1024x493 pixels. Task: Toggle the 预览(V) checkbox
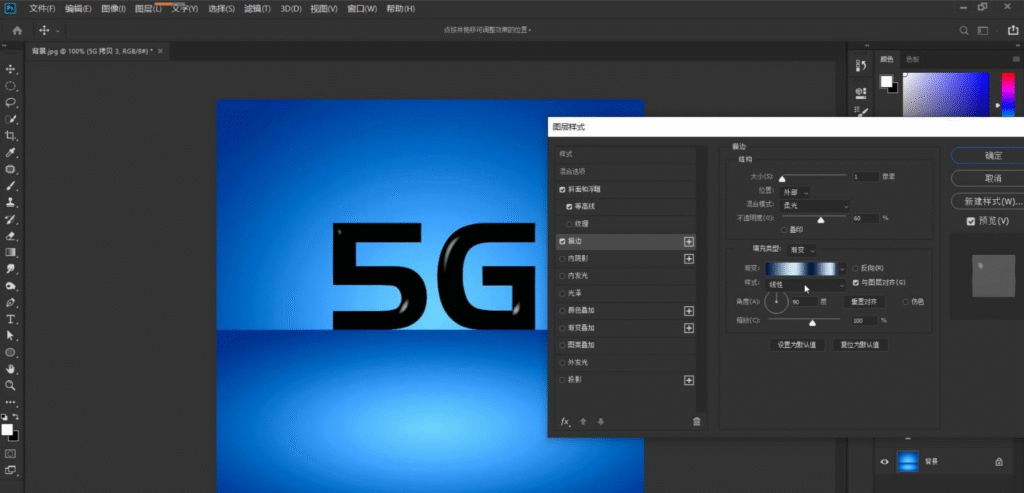pyautogui.click(x=971, y=221)
